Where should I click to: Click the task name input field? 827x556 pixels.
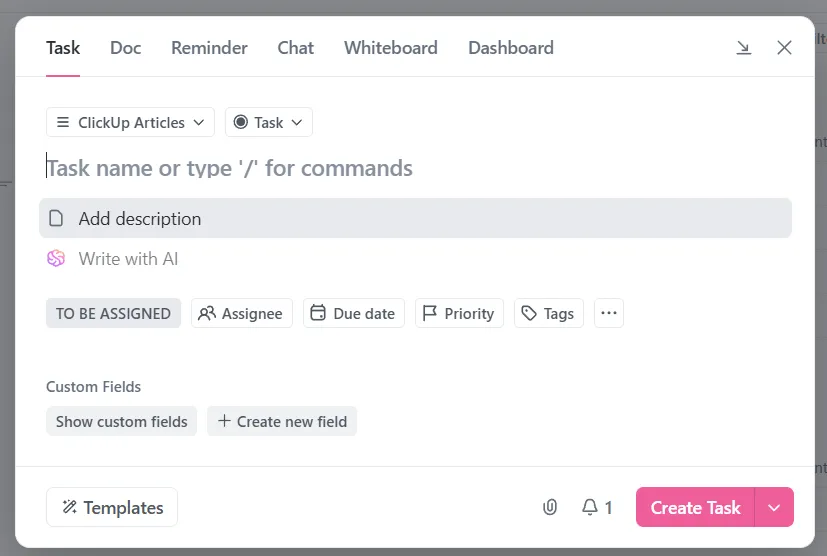(x=419, y=168)
